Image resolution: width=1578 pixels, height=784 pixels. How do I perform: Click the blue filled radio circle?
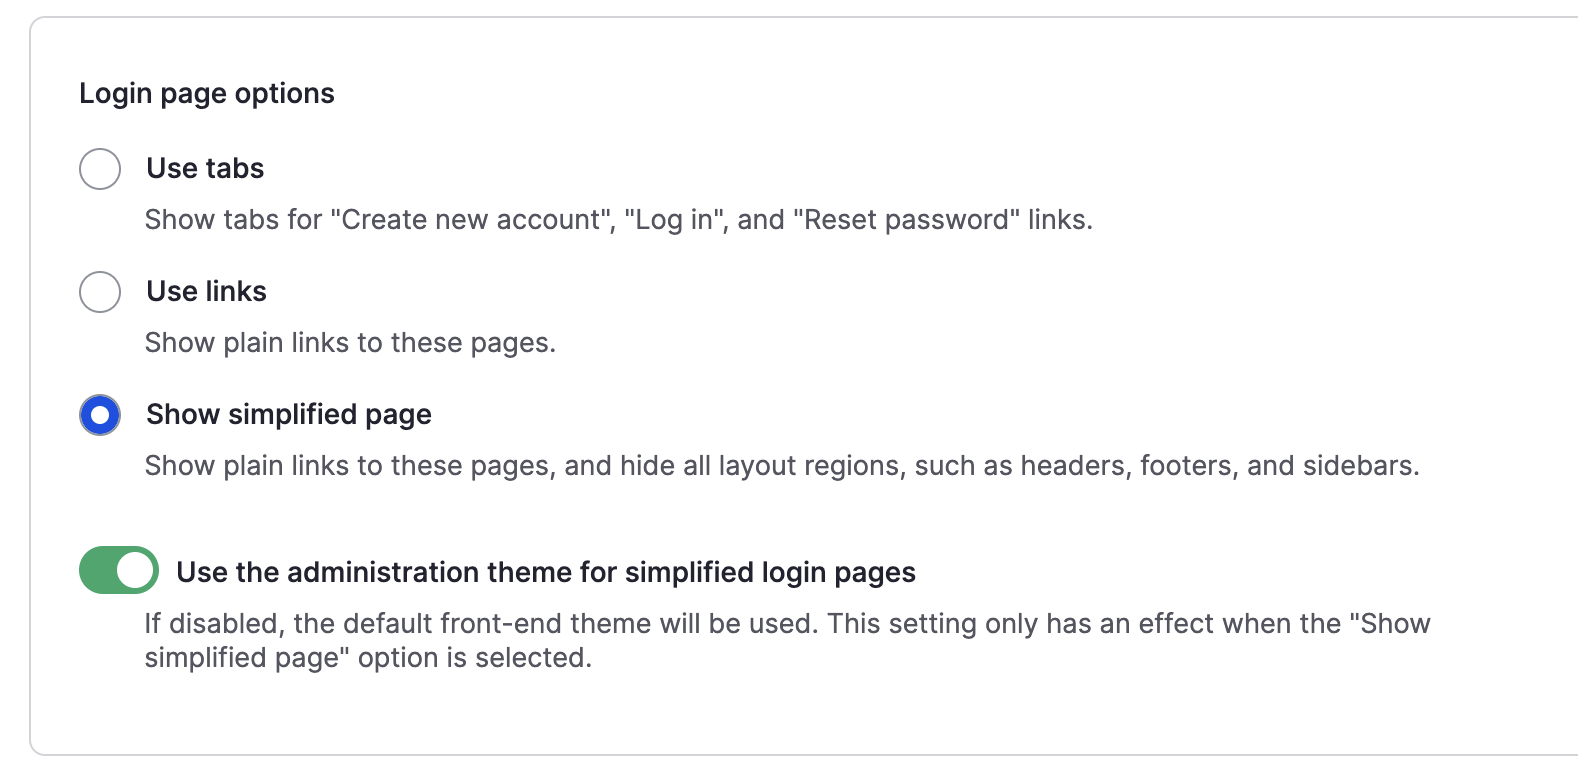[x=100, y=415]
